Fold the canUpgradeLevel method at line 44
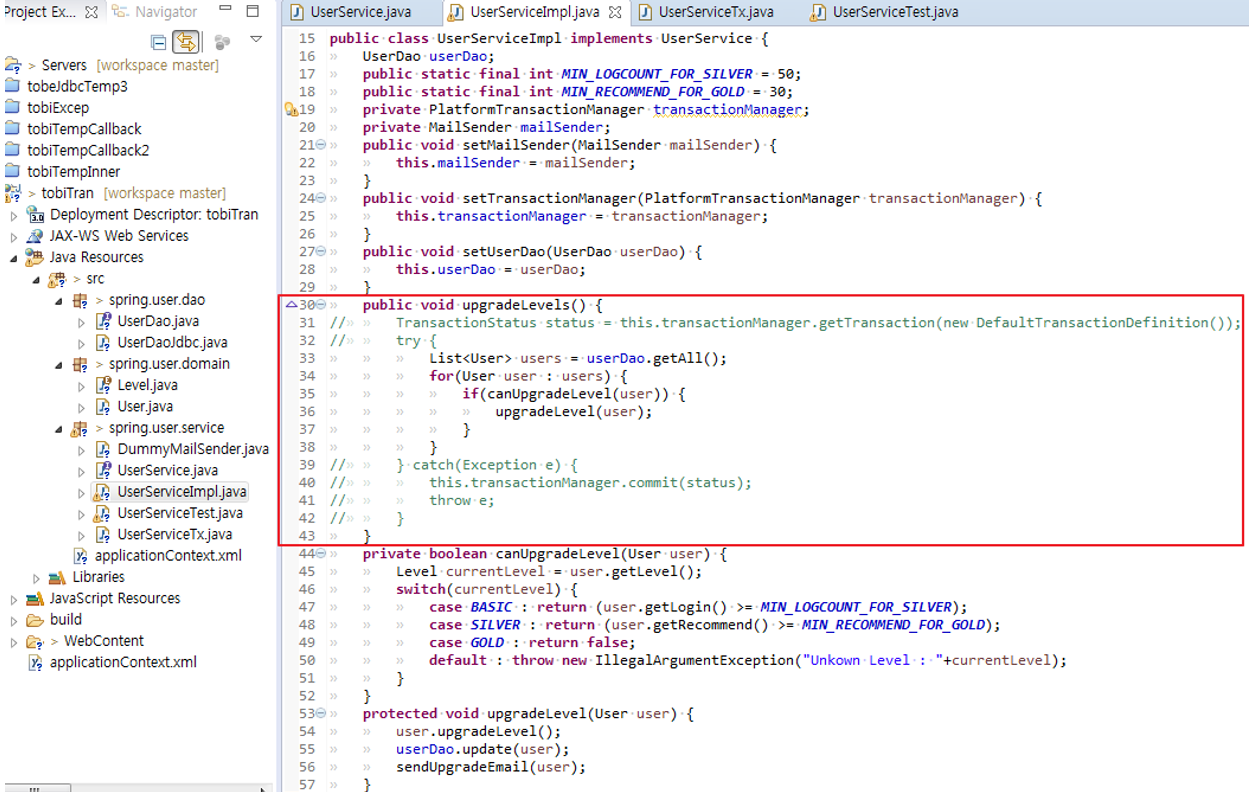 [321, 553]
